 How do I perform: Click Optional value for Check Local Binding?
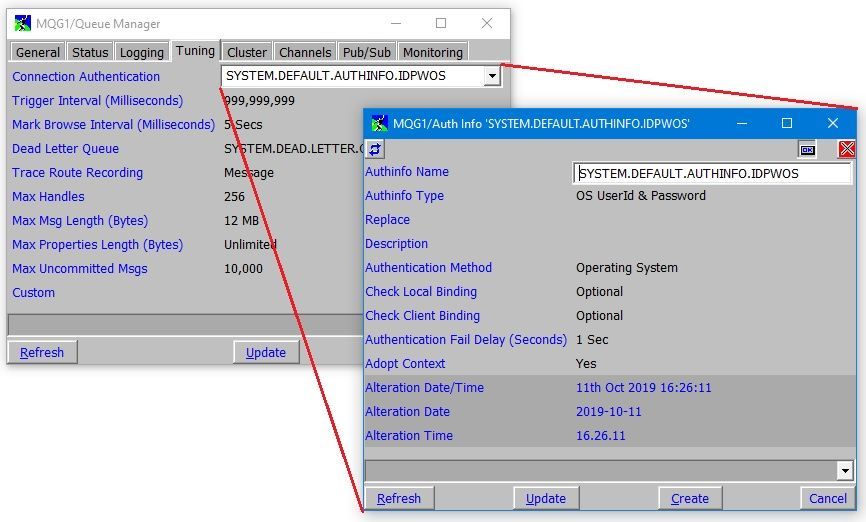coord(599,292)
